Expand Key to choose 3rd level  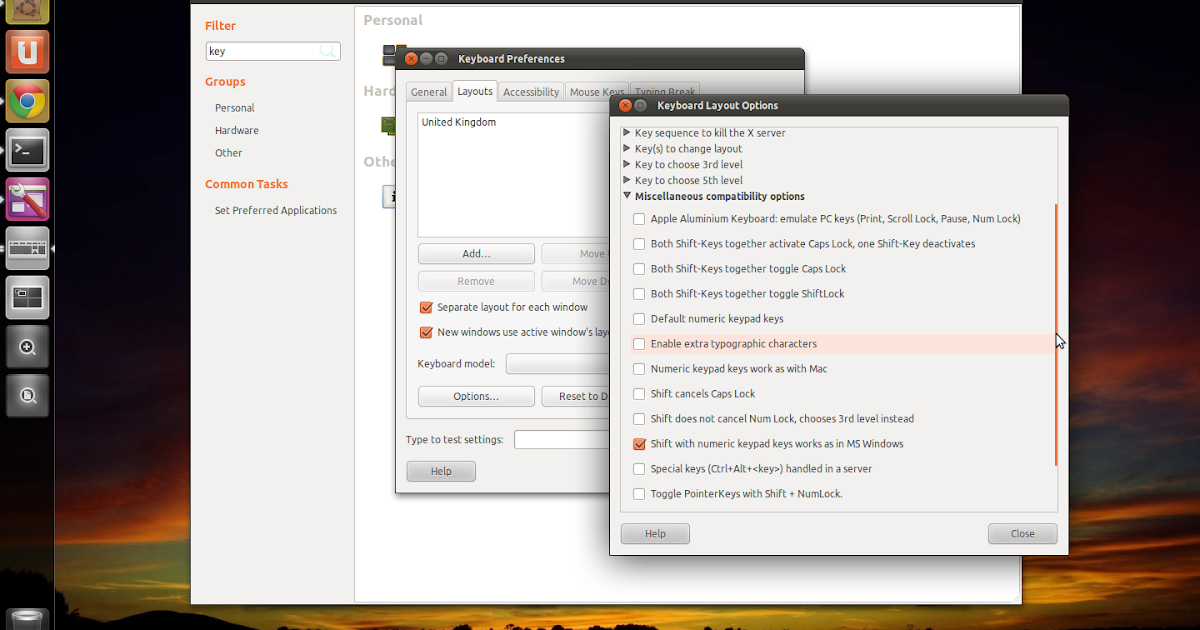(627, 165)
